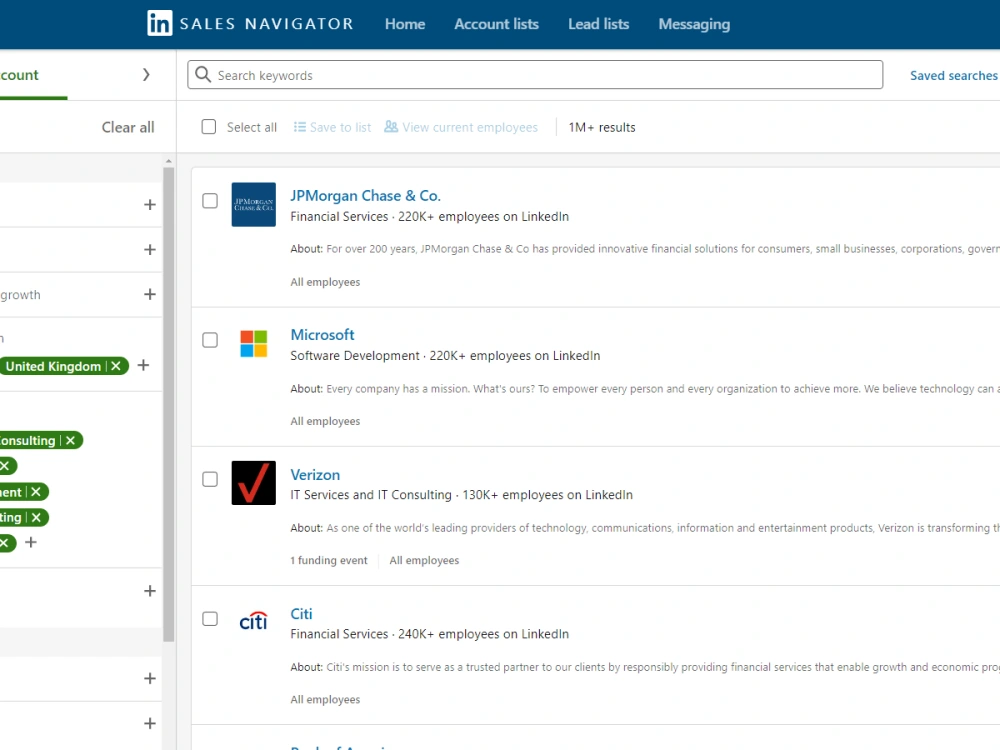View All employees for Citi

click(x=325, y=700)
